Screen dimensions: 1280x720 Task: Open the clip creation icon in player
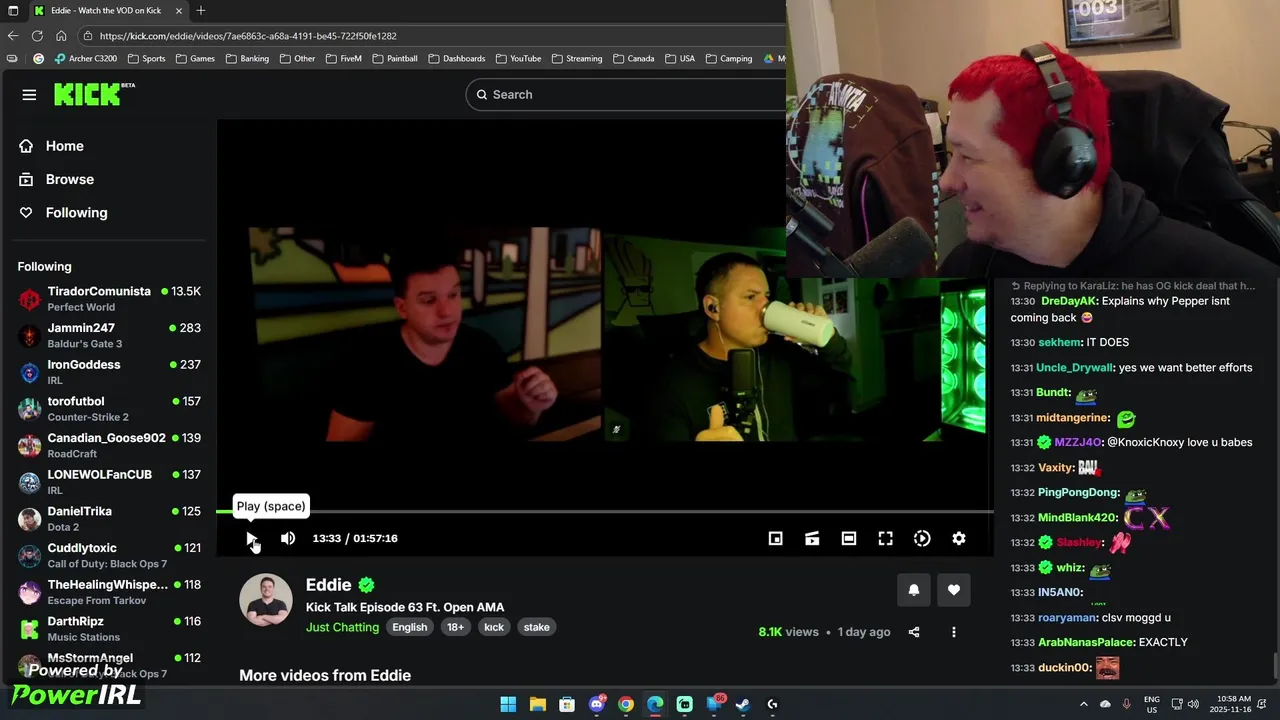click(812, 538)
